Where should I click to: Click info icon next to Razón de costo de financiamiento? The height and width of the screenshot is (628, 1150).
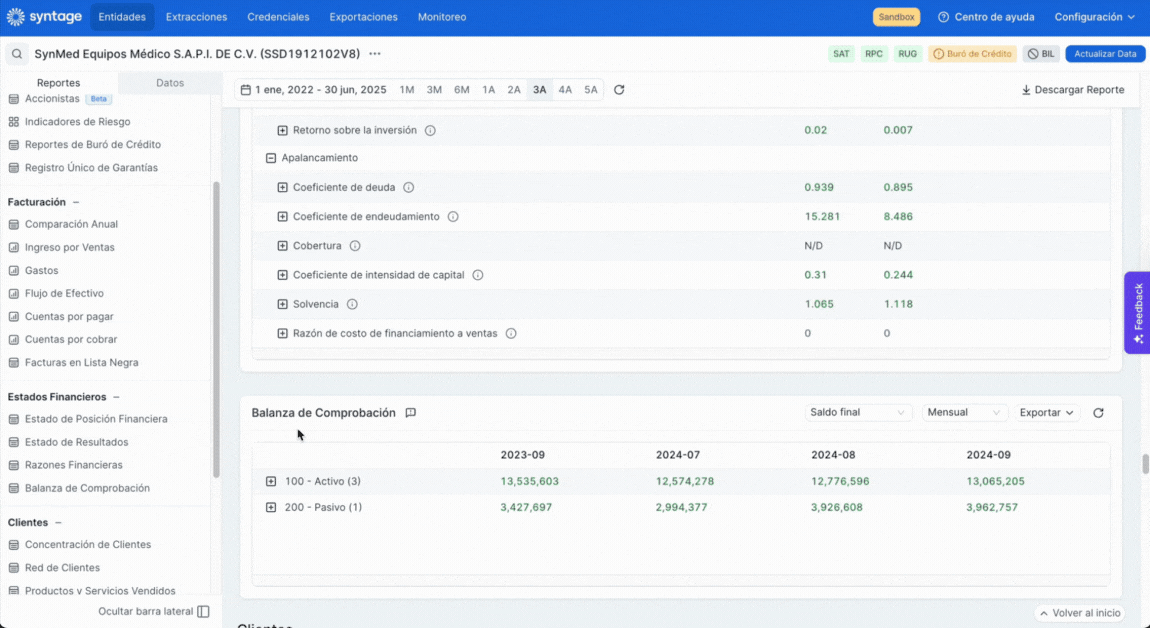[511, 334]
